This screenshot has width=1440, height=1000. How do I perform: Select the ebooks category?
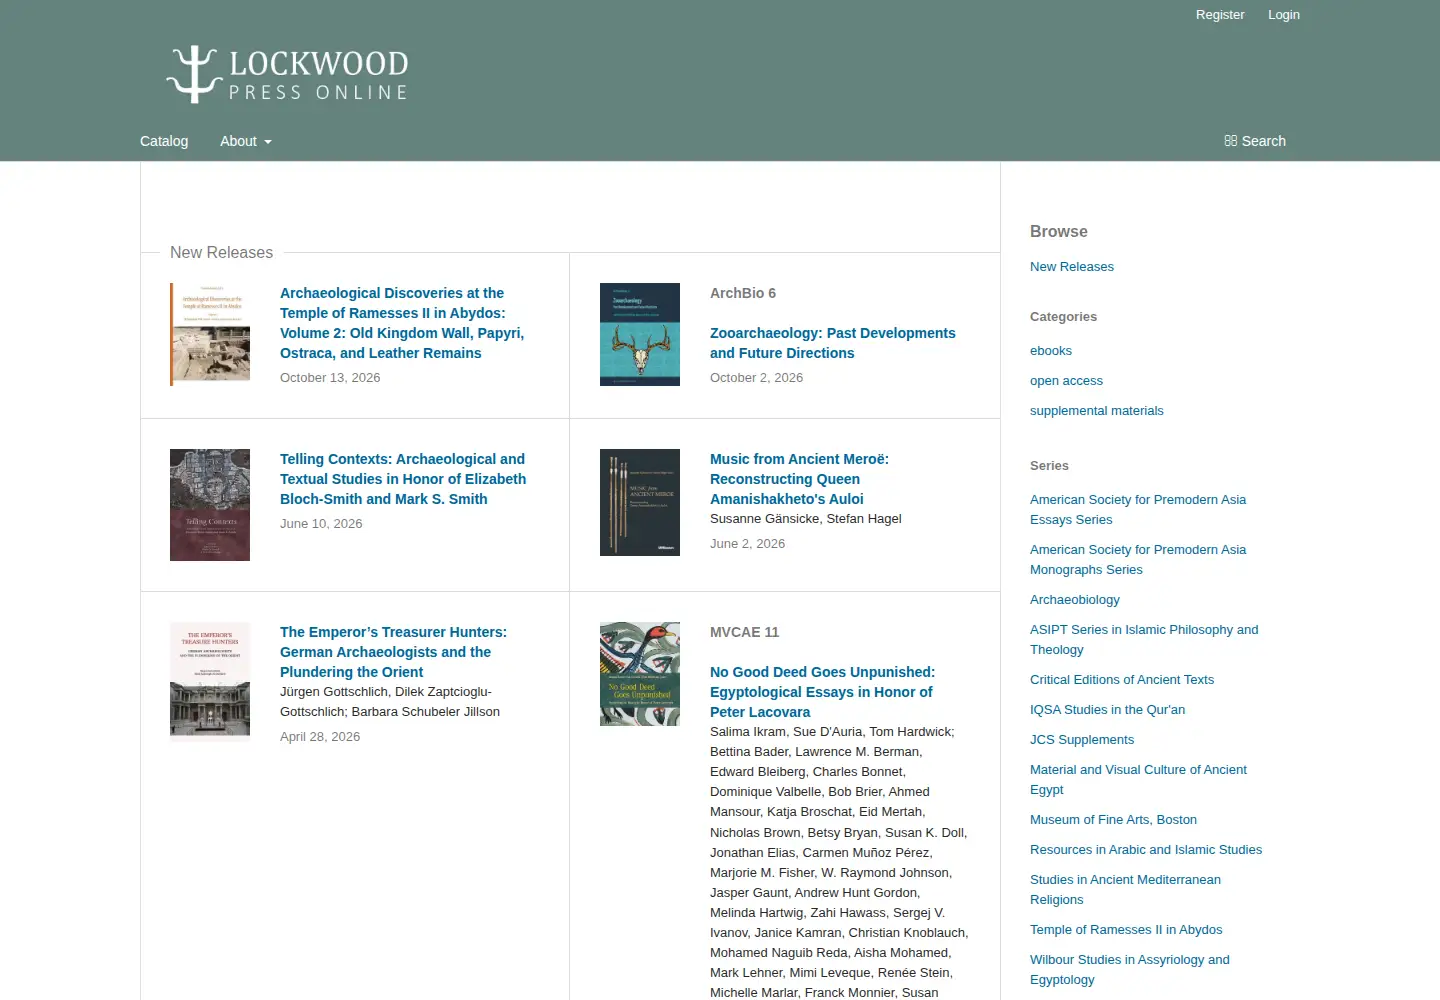(x=1051, y=351)
